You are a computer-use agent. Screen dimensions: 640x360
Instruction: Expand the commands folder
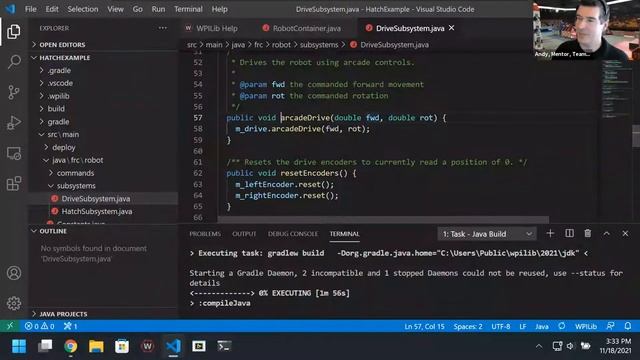75,173
